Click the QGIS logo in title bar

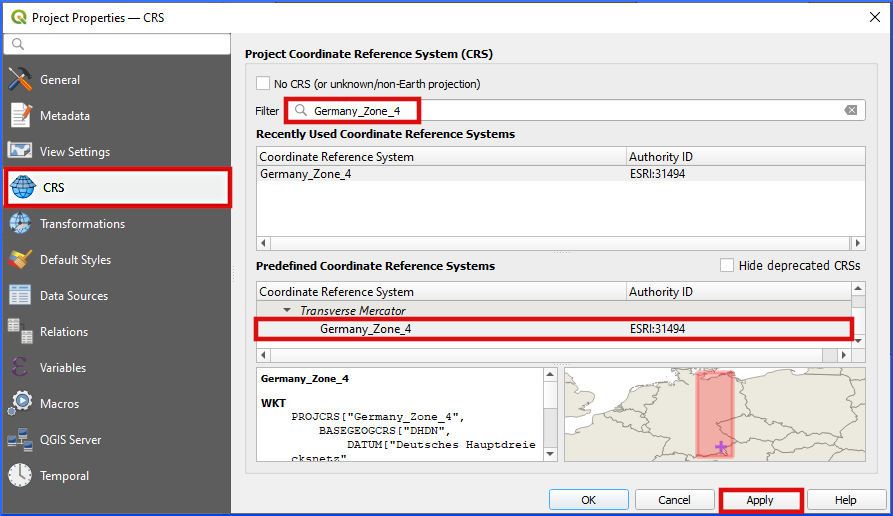19,18
